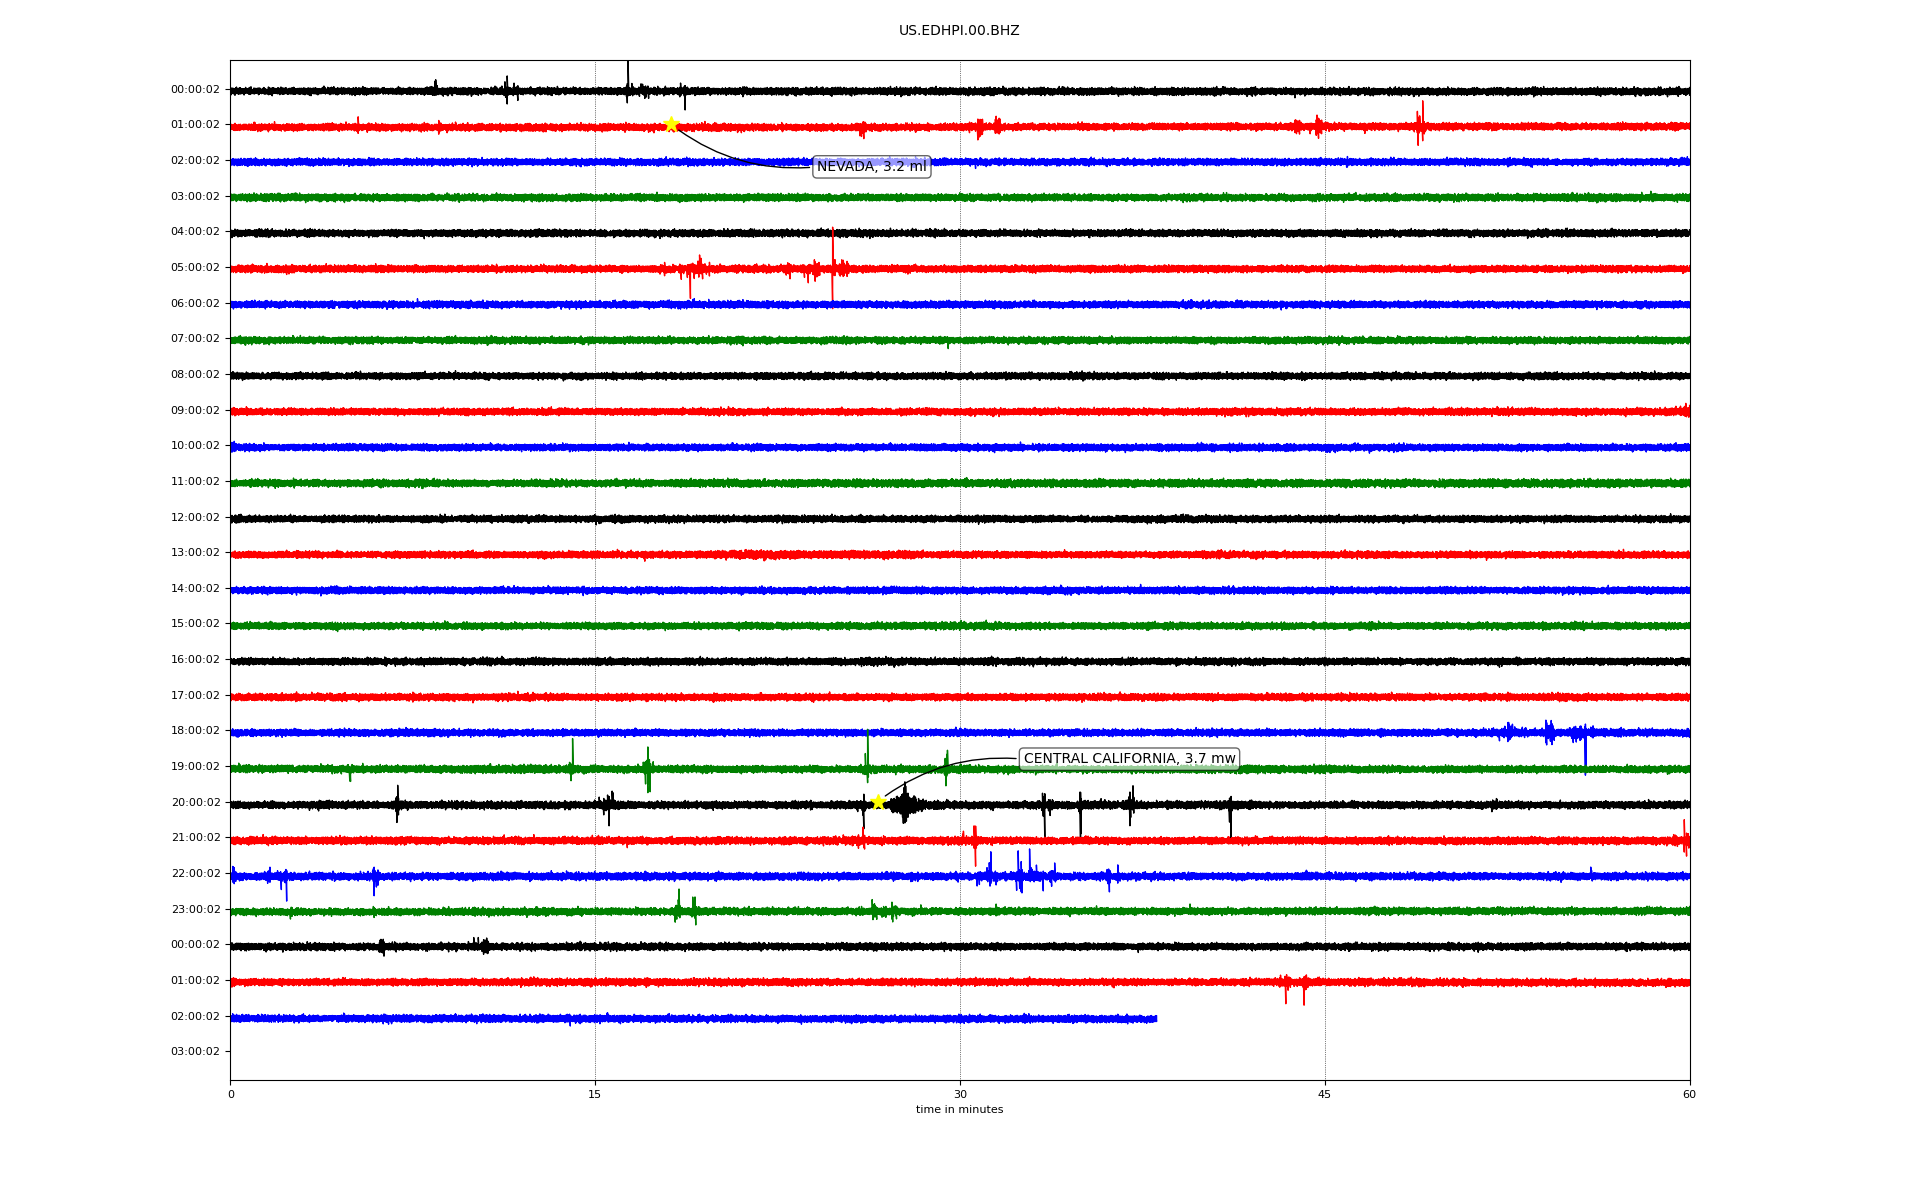
Task: Click the 19:00:02 time label
Action: [195, 767]
